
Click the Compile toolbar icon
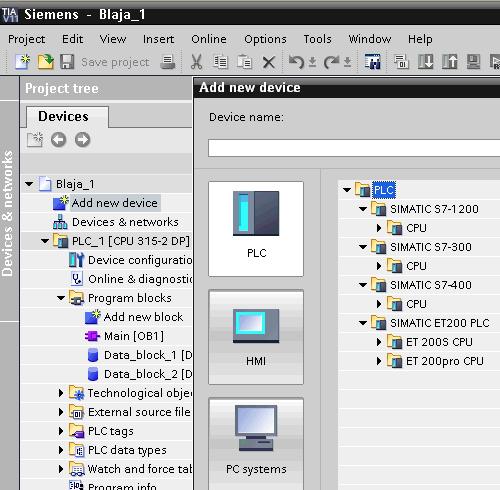(401, 62)
